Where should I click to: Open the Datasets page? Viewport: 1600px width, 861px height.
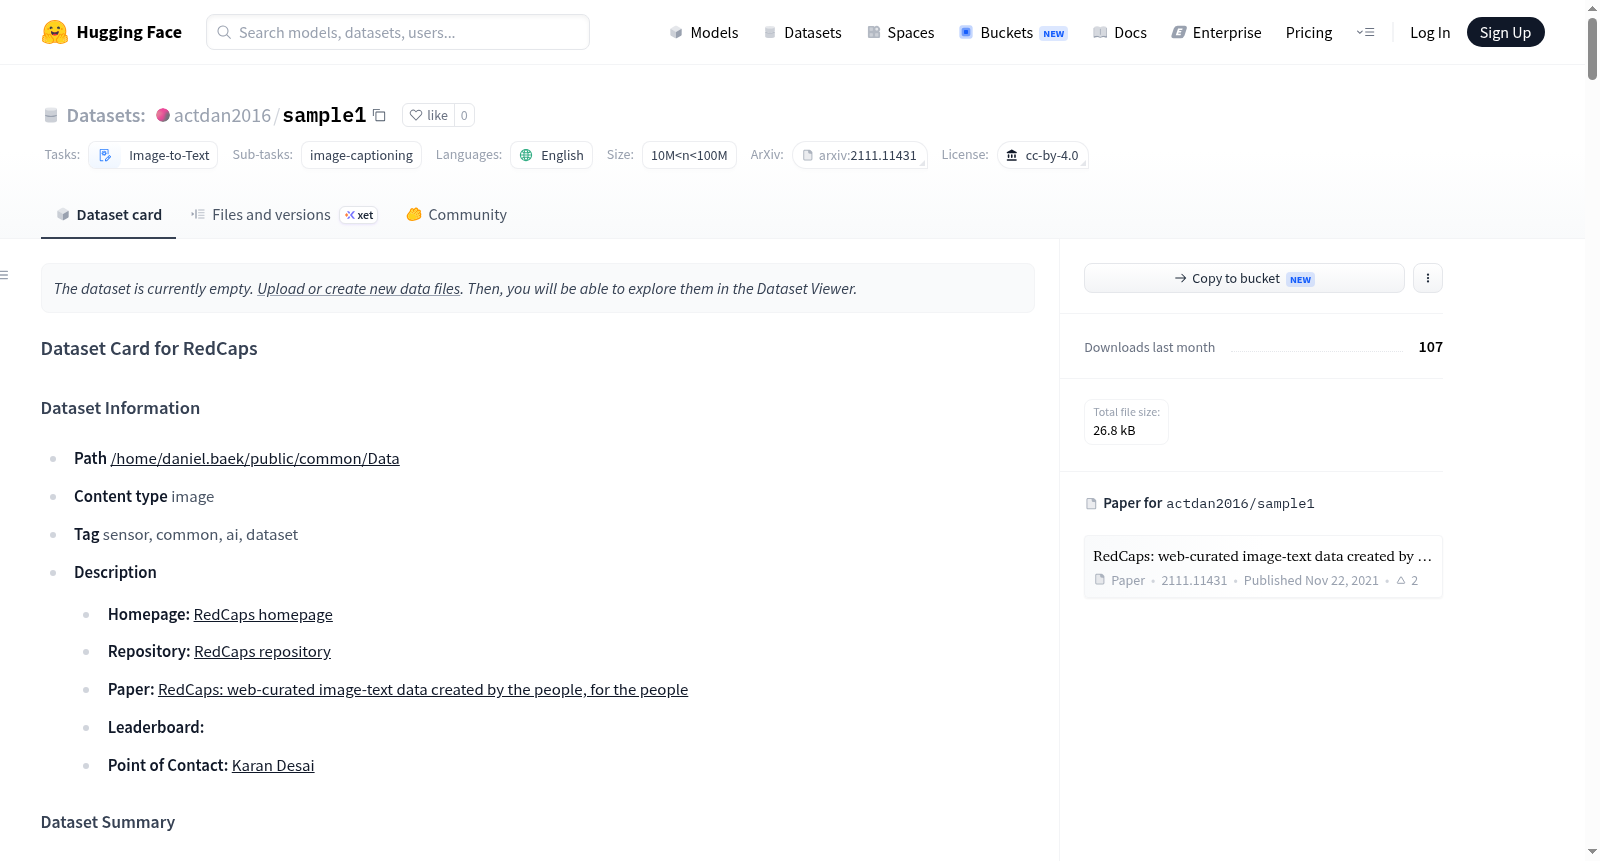click(x=802, y=32)
